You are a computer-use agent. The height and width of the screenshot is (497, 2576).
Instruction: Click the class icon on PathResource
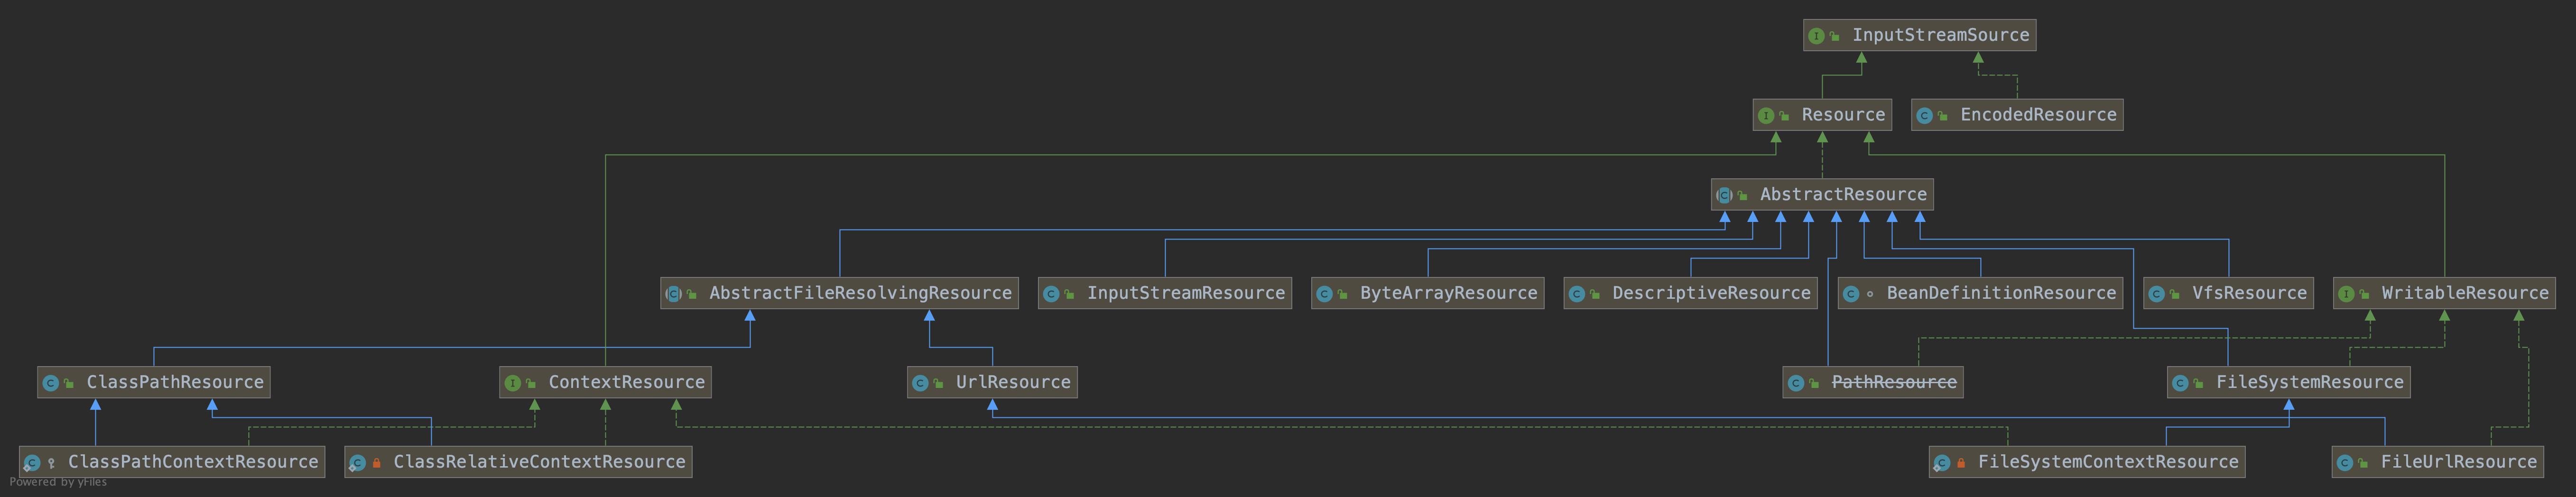click(x=1796, y=383)
